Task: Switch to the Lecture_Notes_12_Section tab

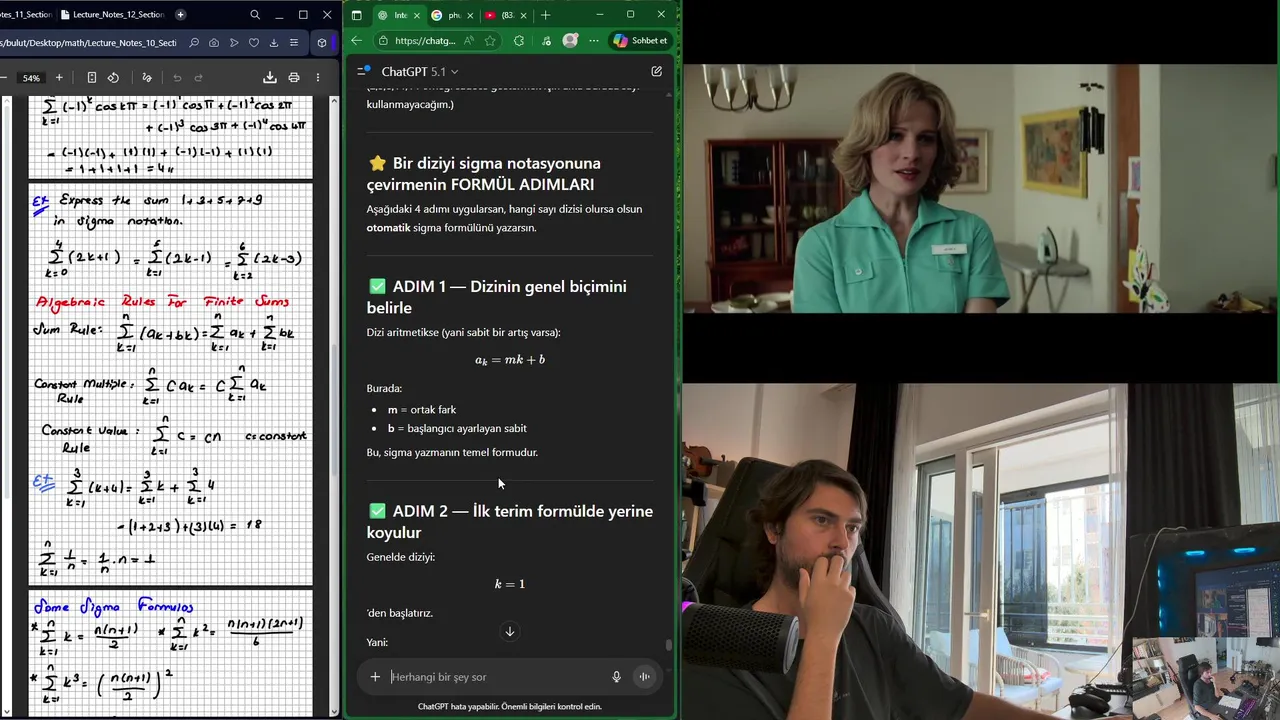Action: (112, 15)
